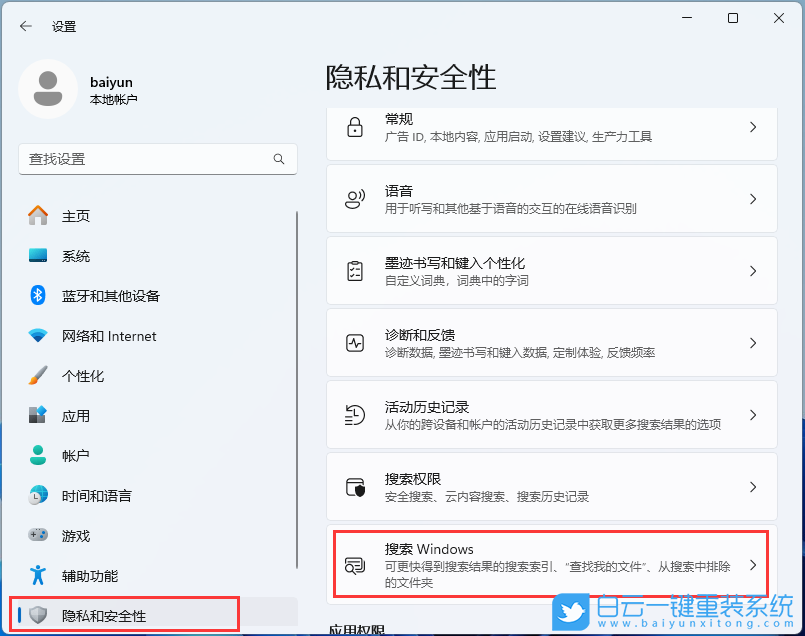The image size is (805, 636).
Task: Open 墨迹书写和键入个性化 using its right chevron
Action: pos(753,271)
